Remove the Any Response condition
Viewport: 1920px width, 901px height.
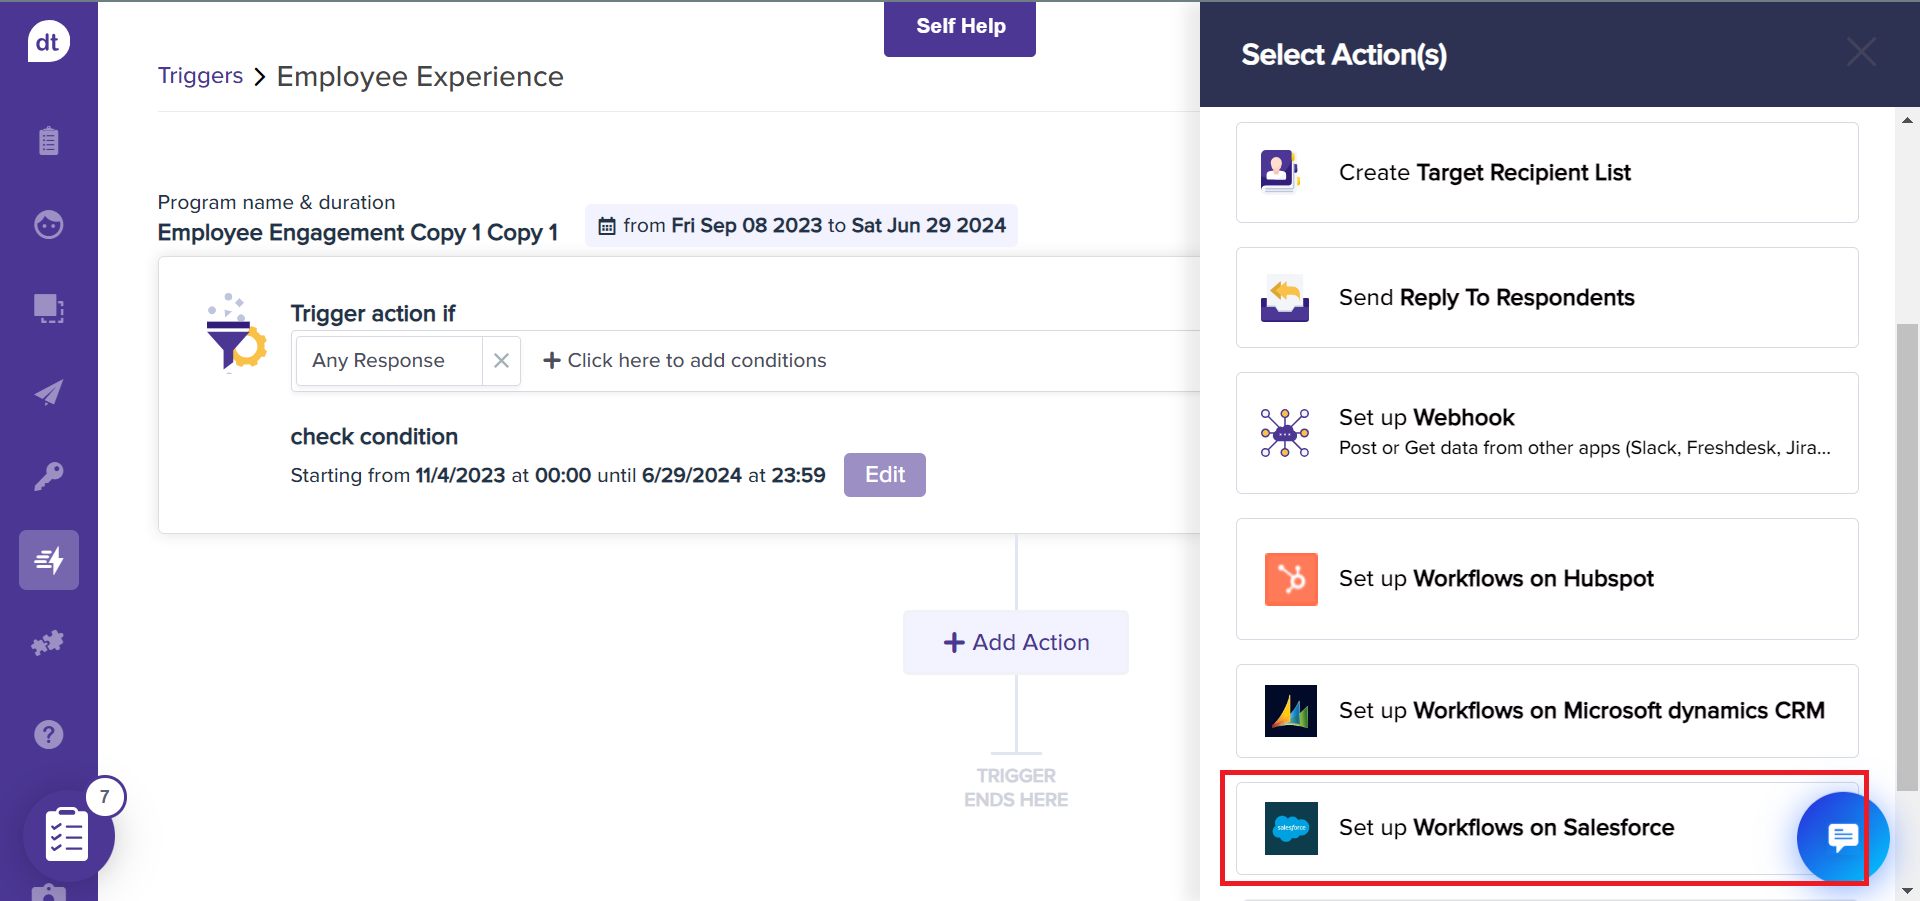[501, 361]
